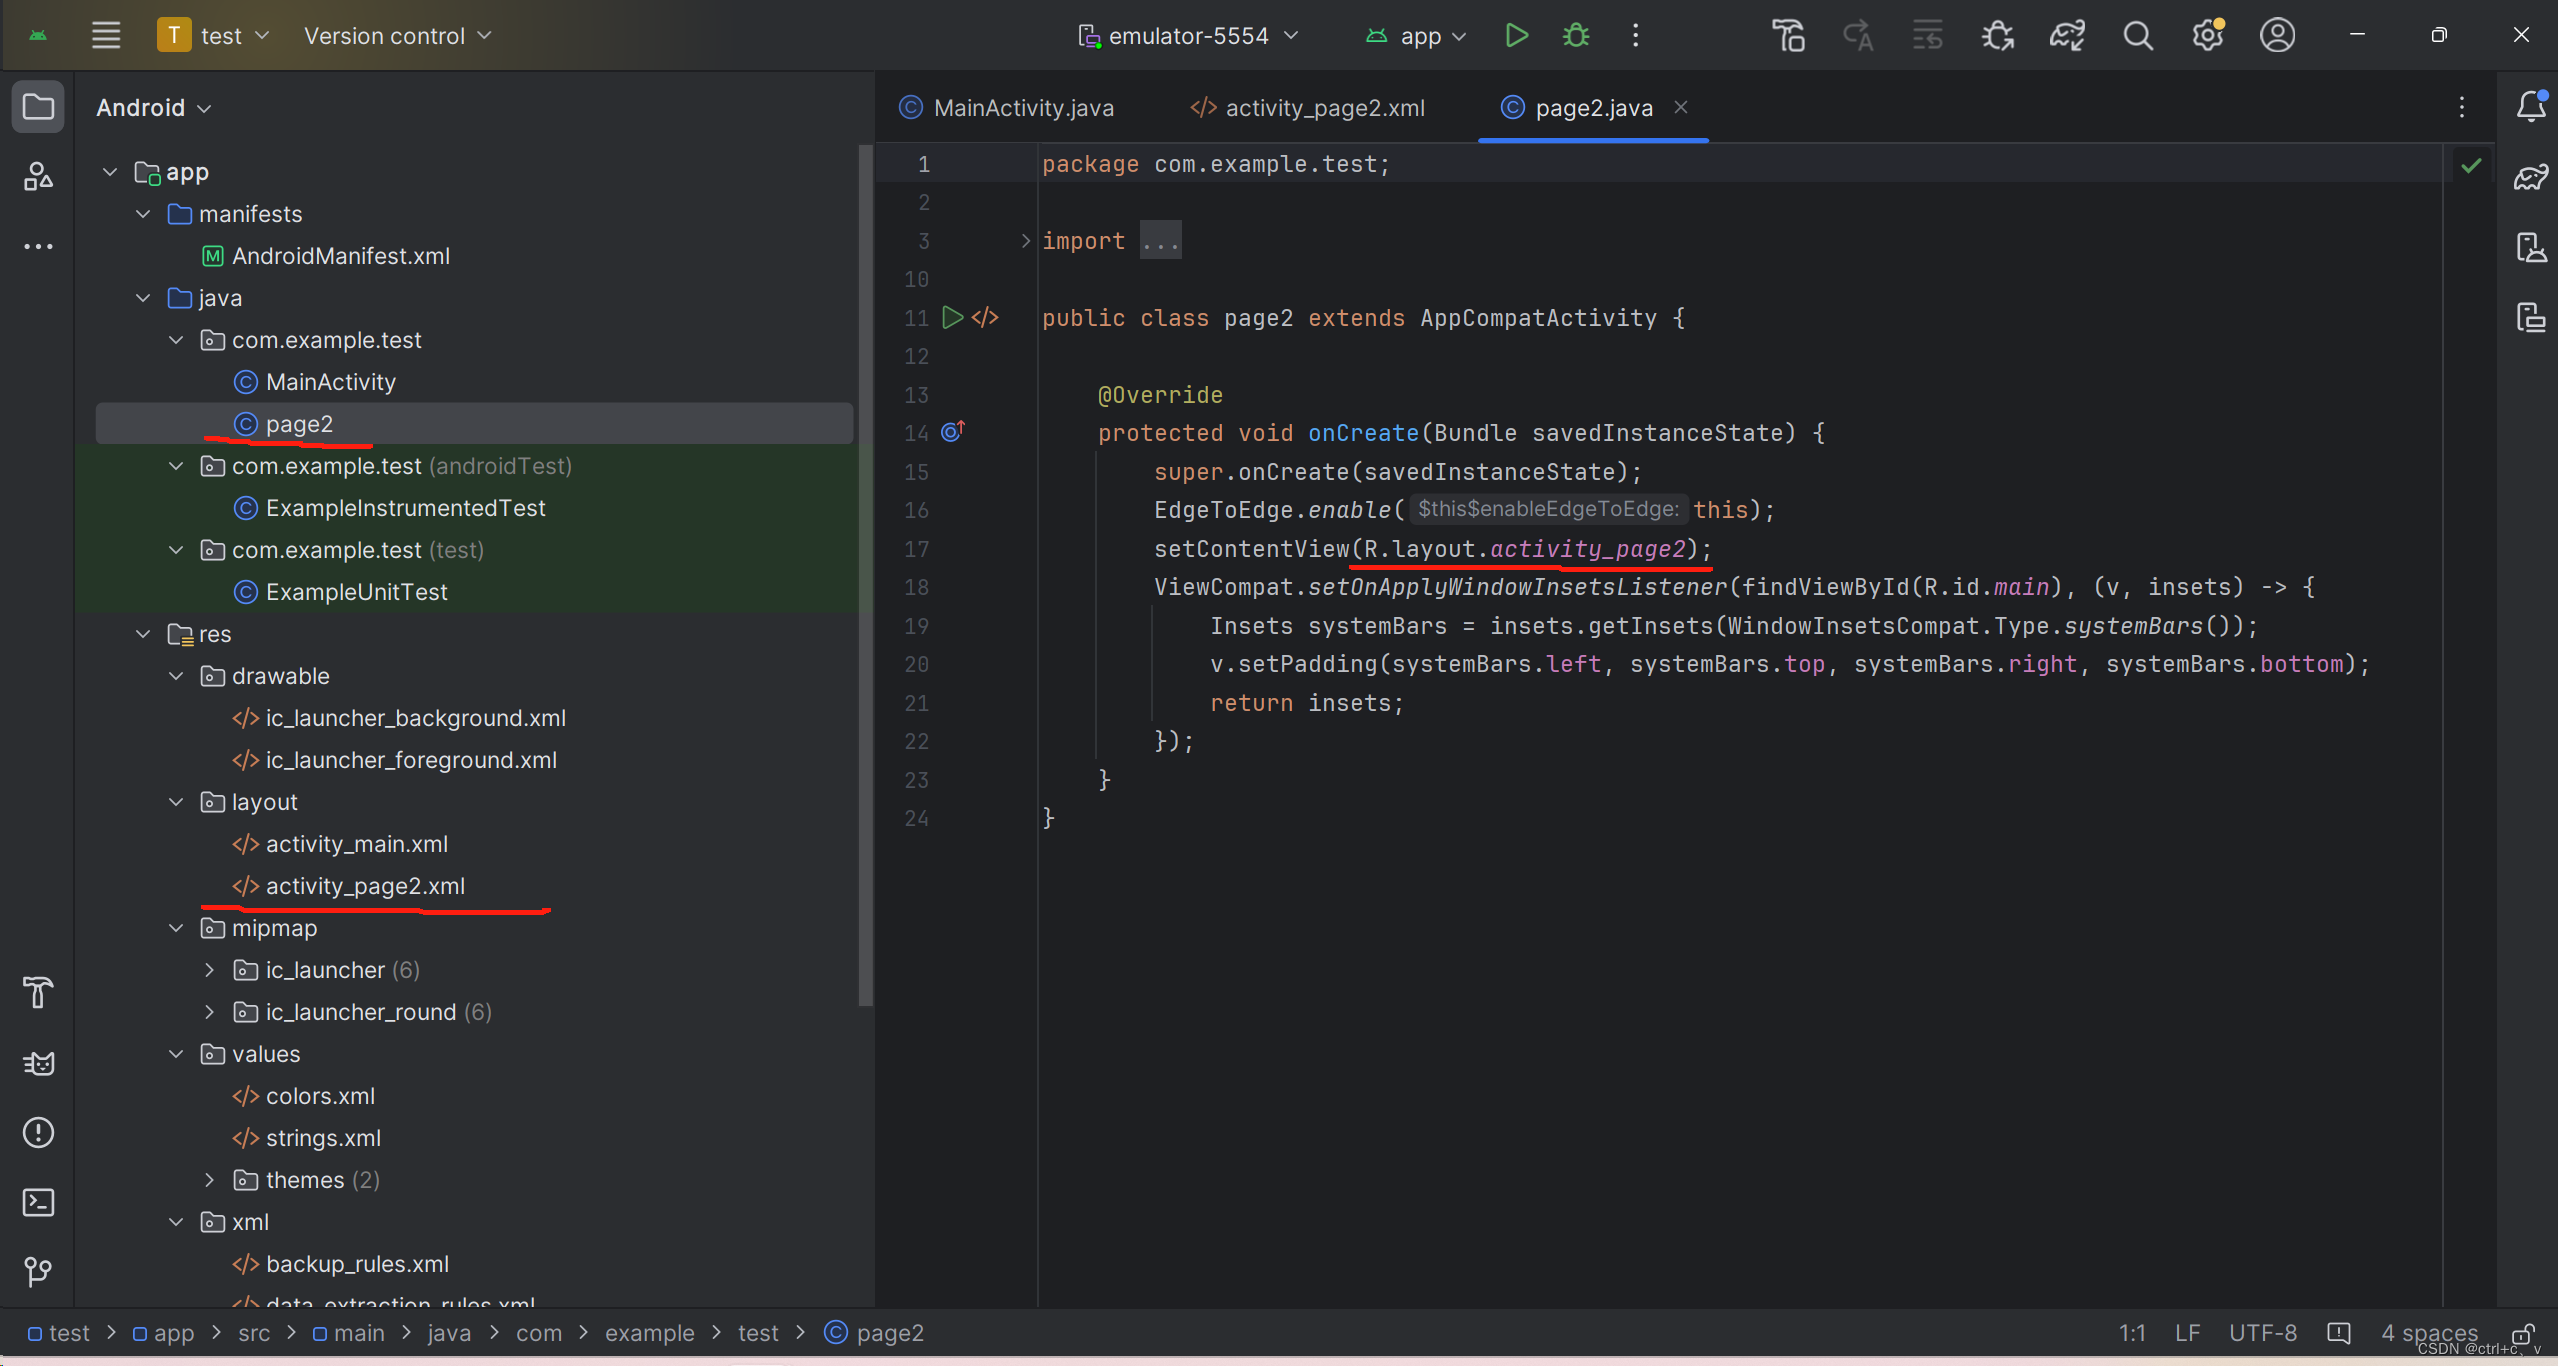This screenshot has height=1366, width=2558.
Task: Open account profile icon
Action: coord(2277,36)
